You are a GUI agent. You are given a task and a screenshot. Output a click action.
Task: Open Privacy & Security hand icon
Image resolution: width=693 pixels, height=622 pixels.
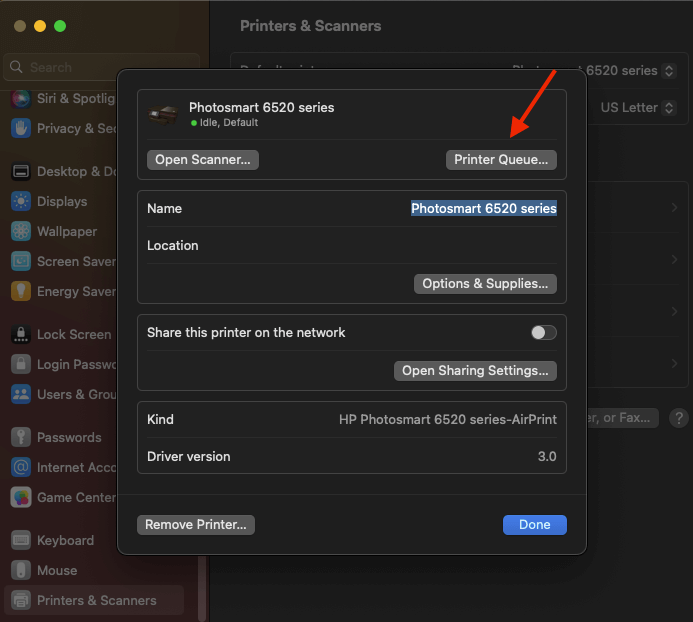21,128
